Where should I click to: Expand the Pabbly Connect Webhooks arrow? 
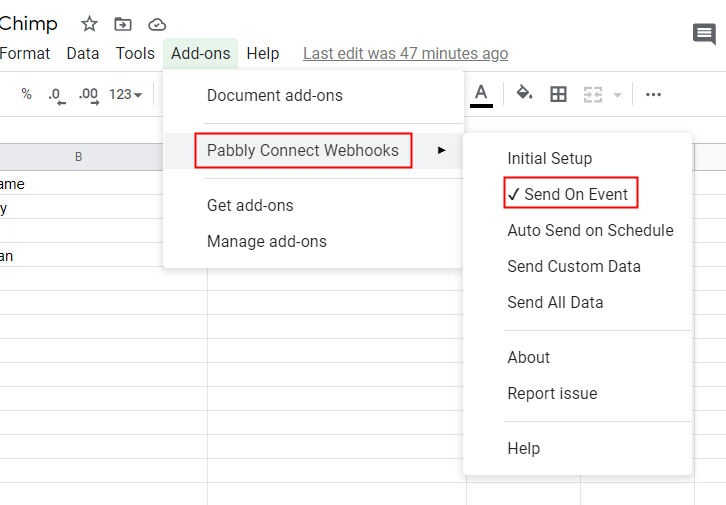(x=441, y=150)
